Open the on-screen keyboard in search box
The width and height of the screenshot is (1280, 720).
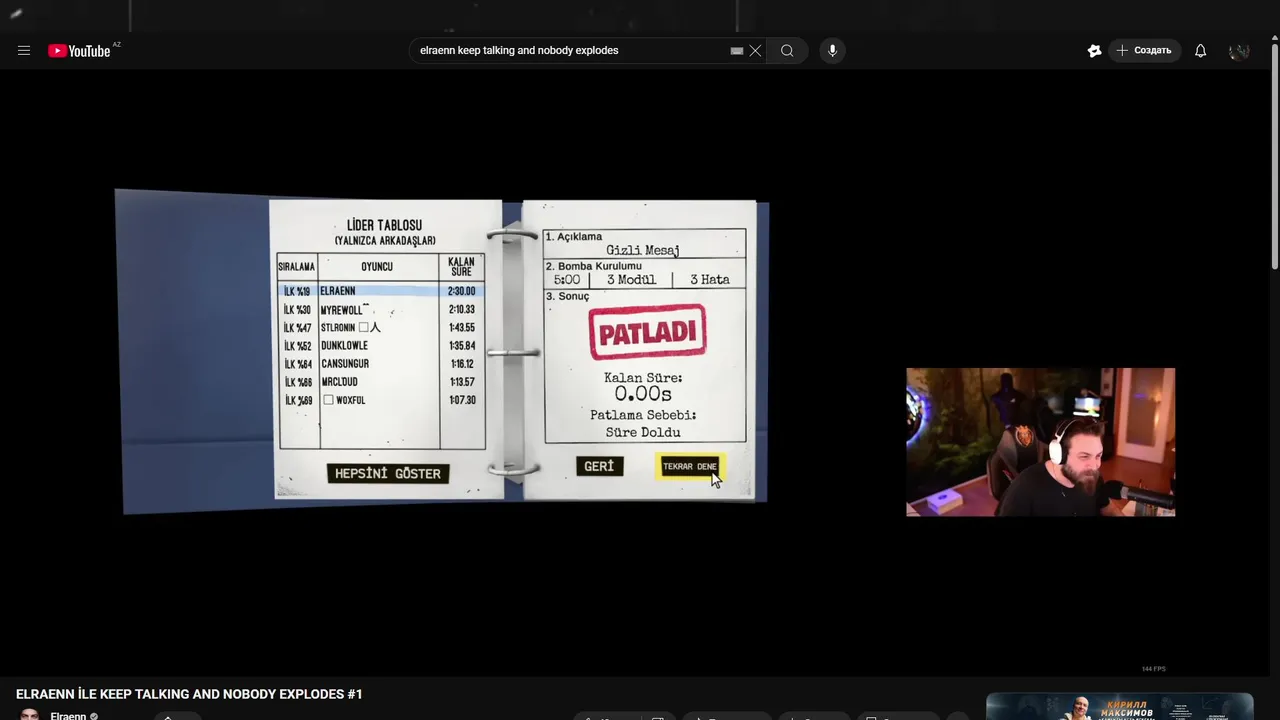(737, 51)
